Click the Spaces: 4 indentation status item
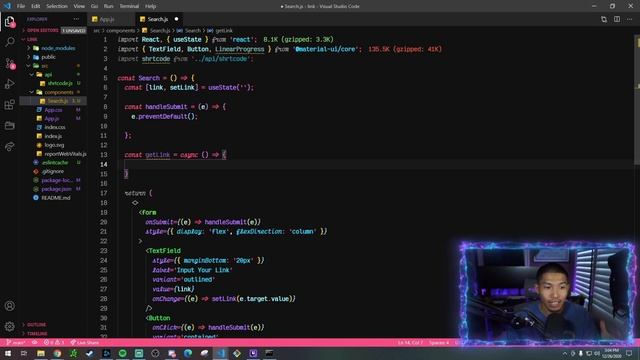The image size is (640, 360). (439, 342)
